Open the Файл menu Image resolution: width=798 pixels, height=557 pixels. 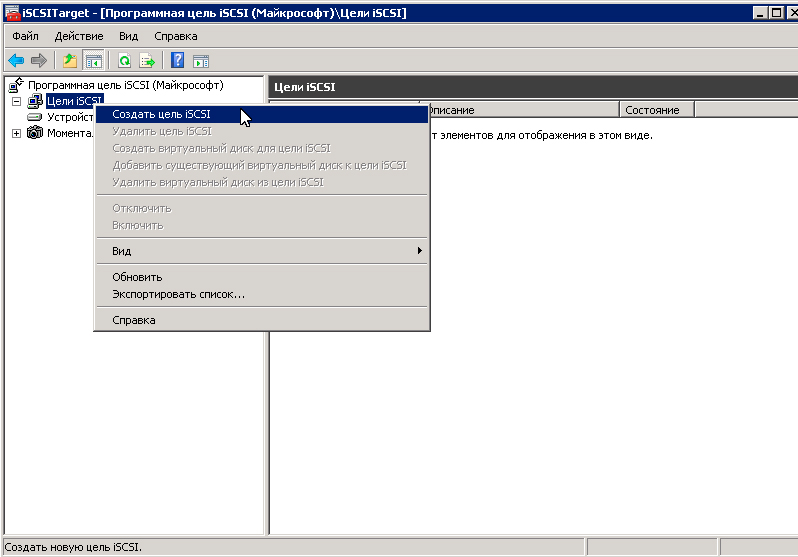coord(25,36)
